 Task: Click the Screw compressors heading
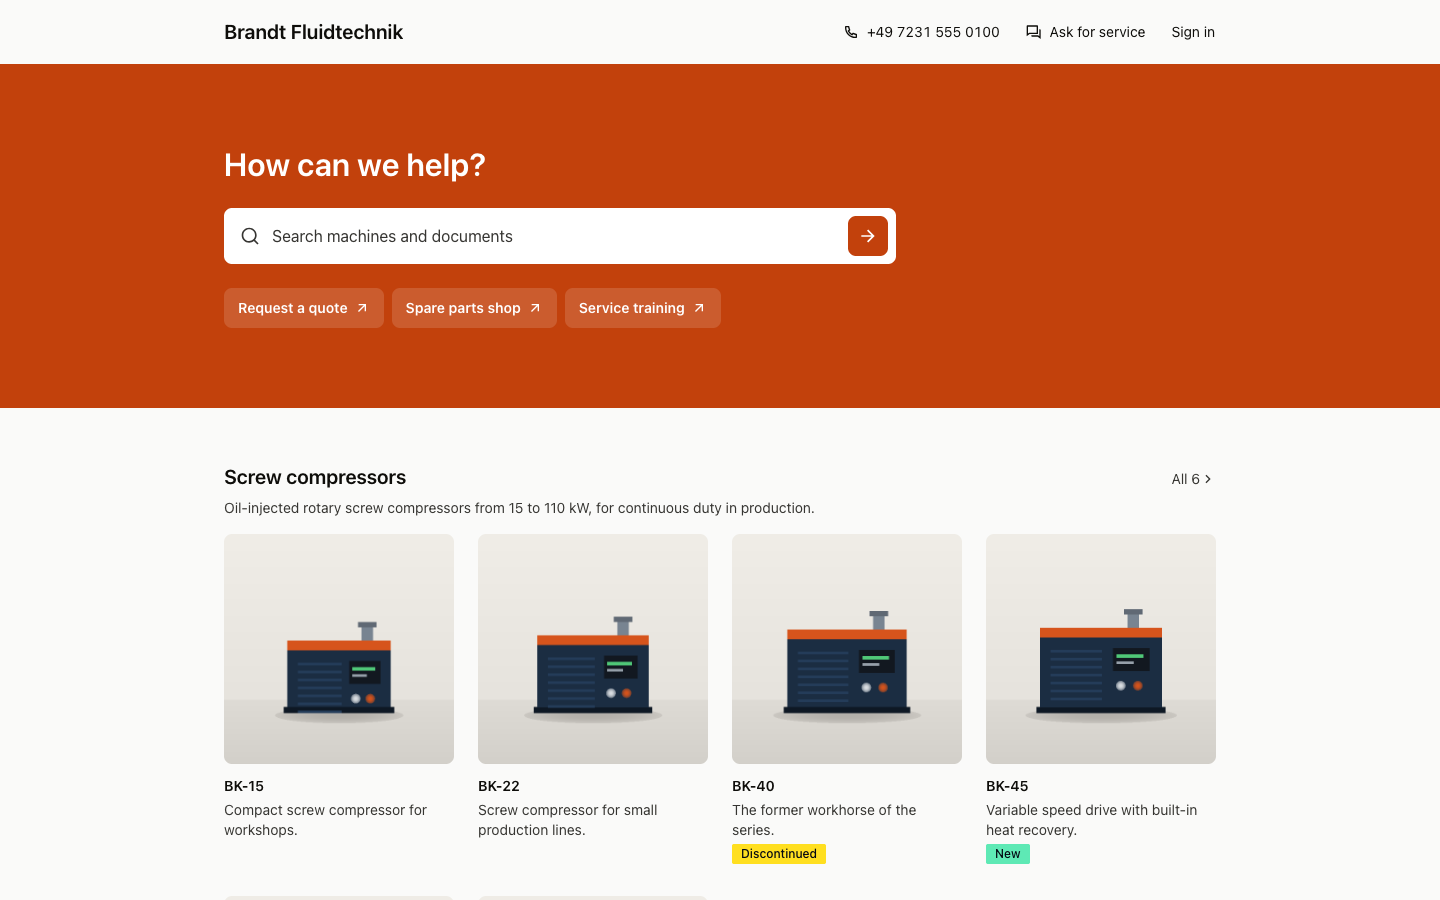coord(315,477)
